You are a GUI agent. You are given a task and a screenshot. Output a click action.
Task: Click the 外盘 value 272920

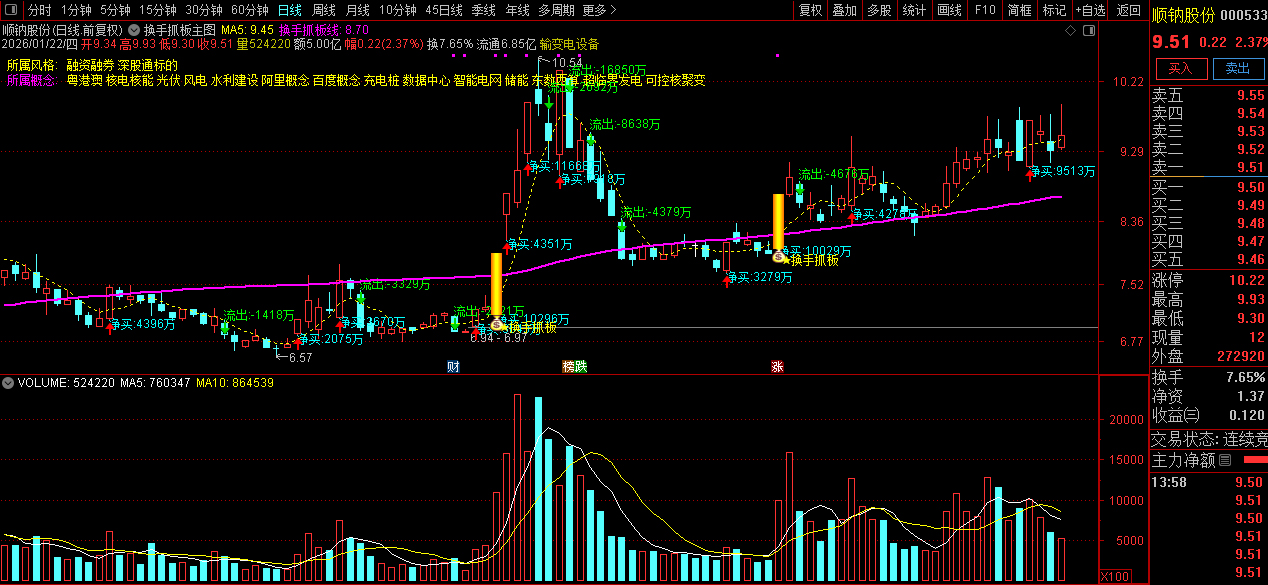coord(1241,356)
